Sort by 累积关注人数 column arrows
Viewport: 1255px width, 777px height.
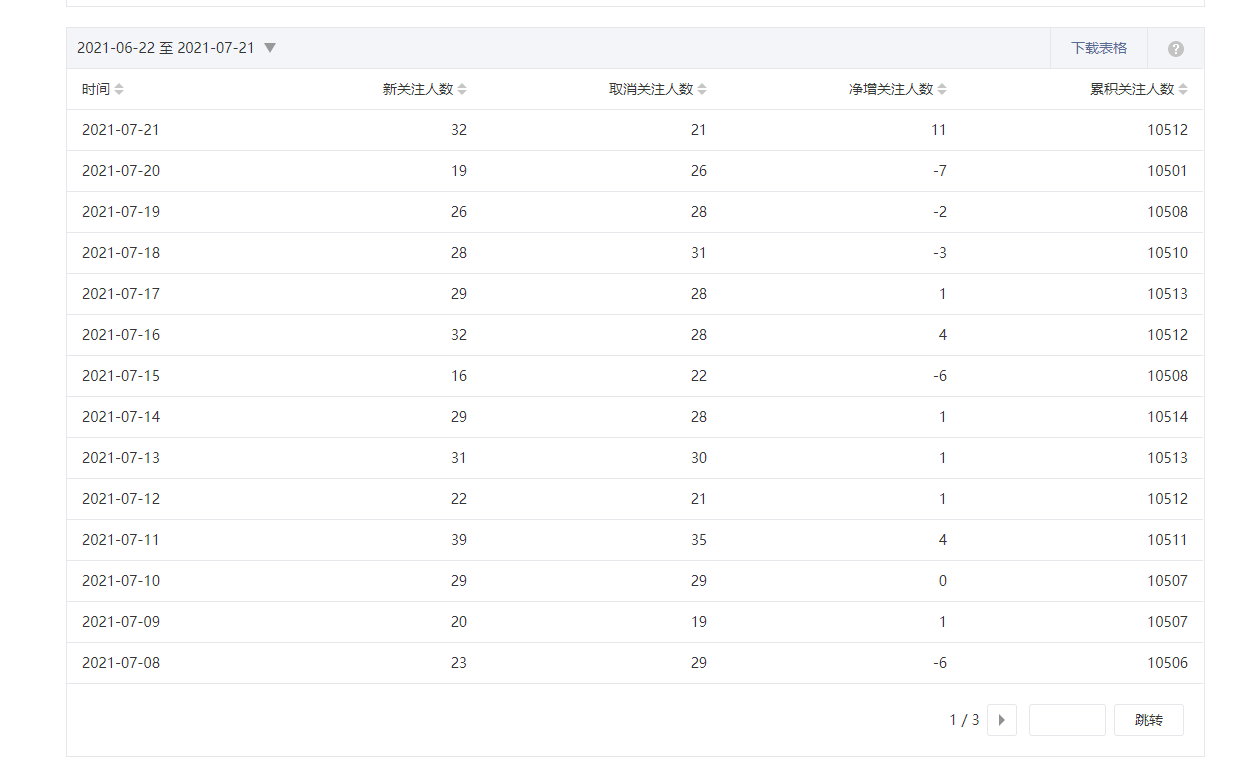(x=1183, y=89)
